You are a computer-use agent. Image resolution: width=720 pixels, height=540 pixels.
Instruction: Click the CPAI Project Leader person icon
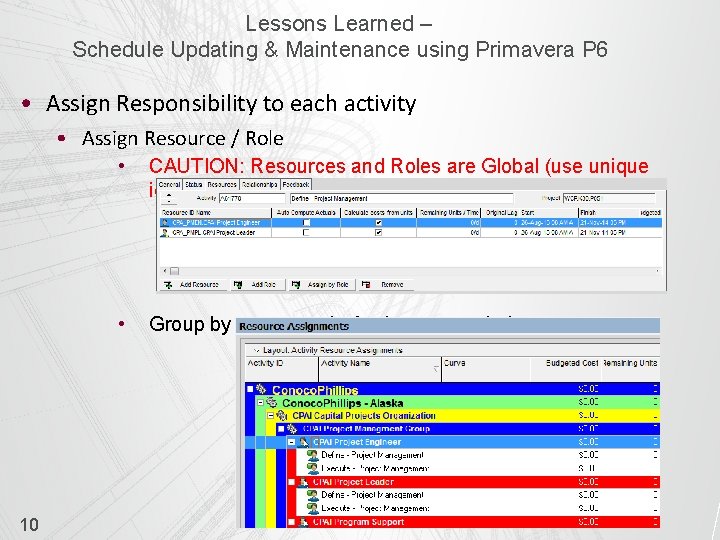303,482
